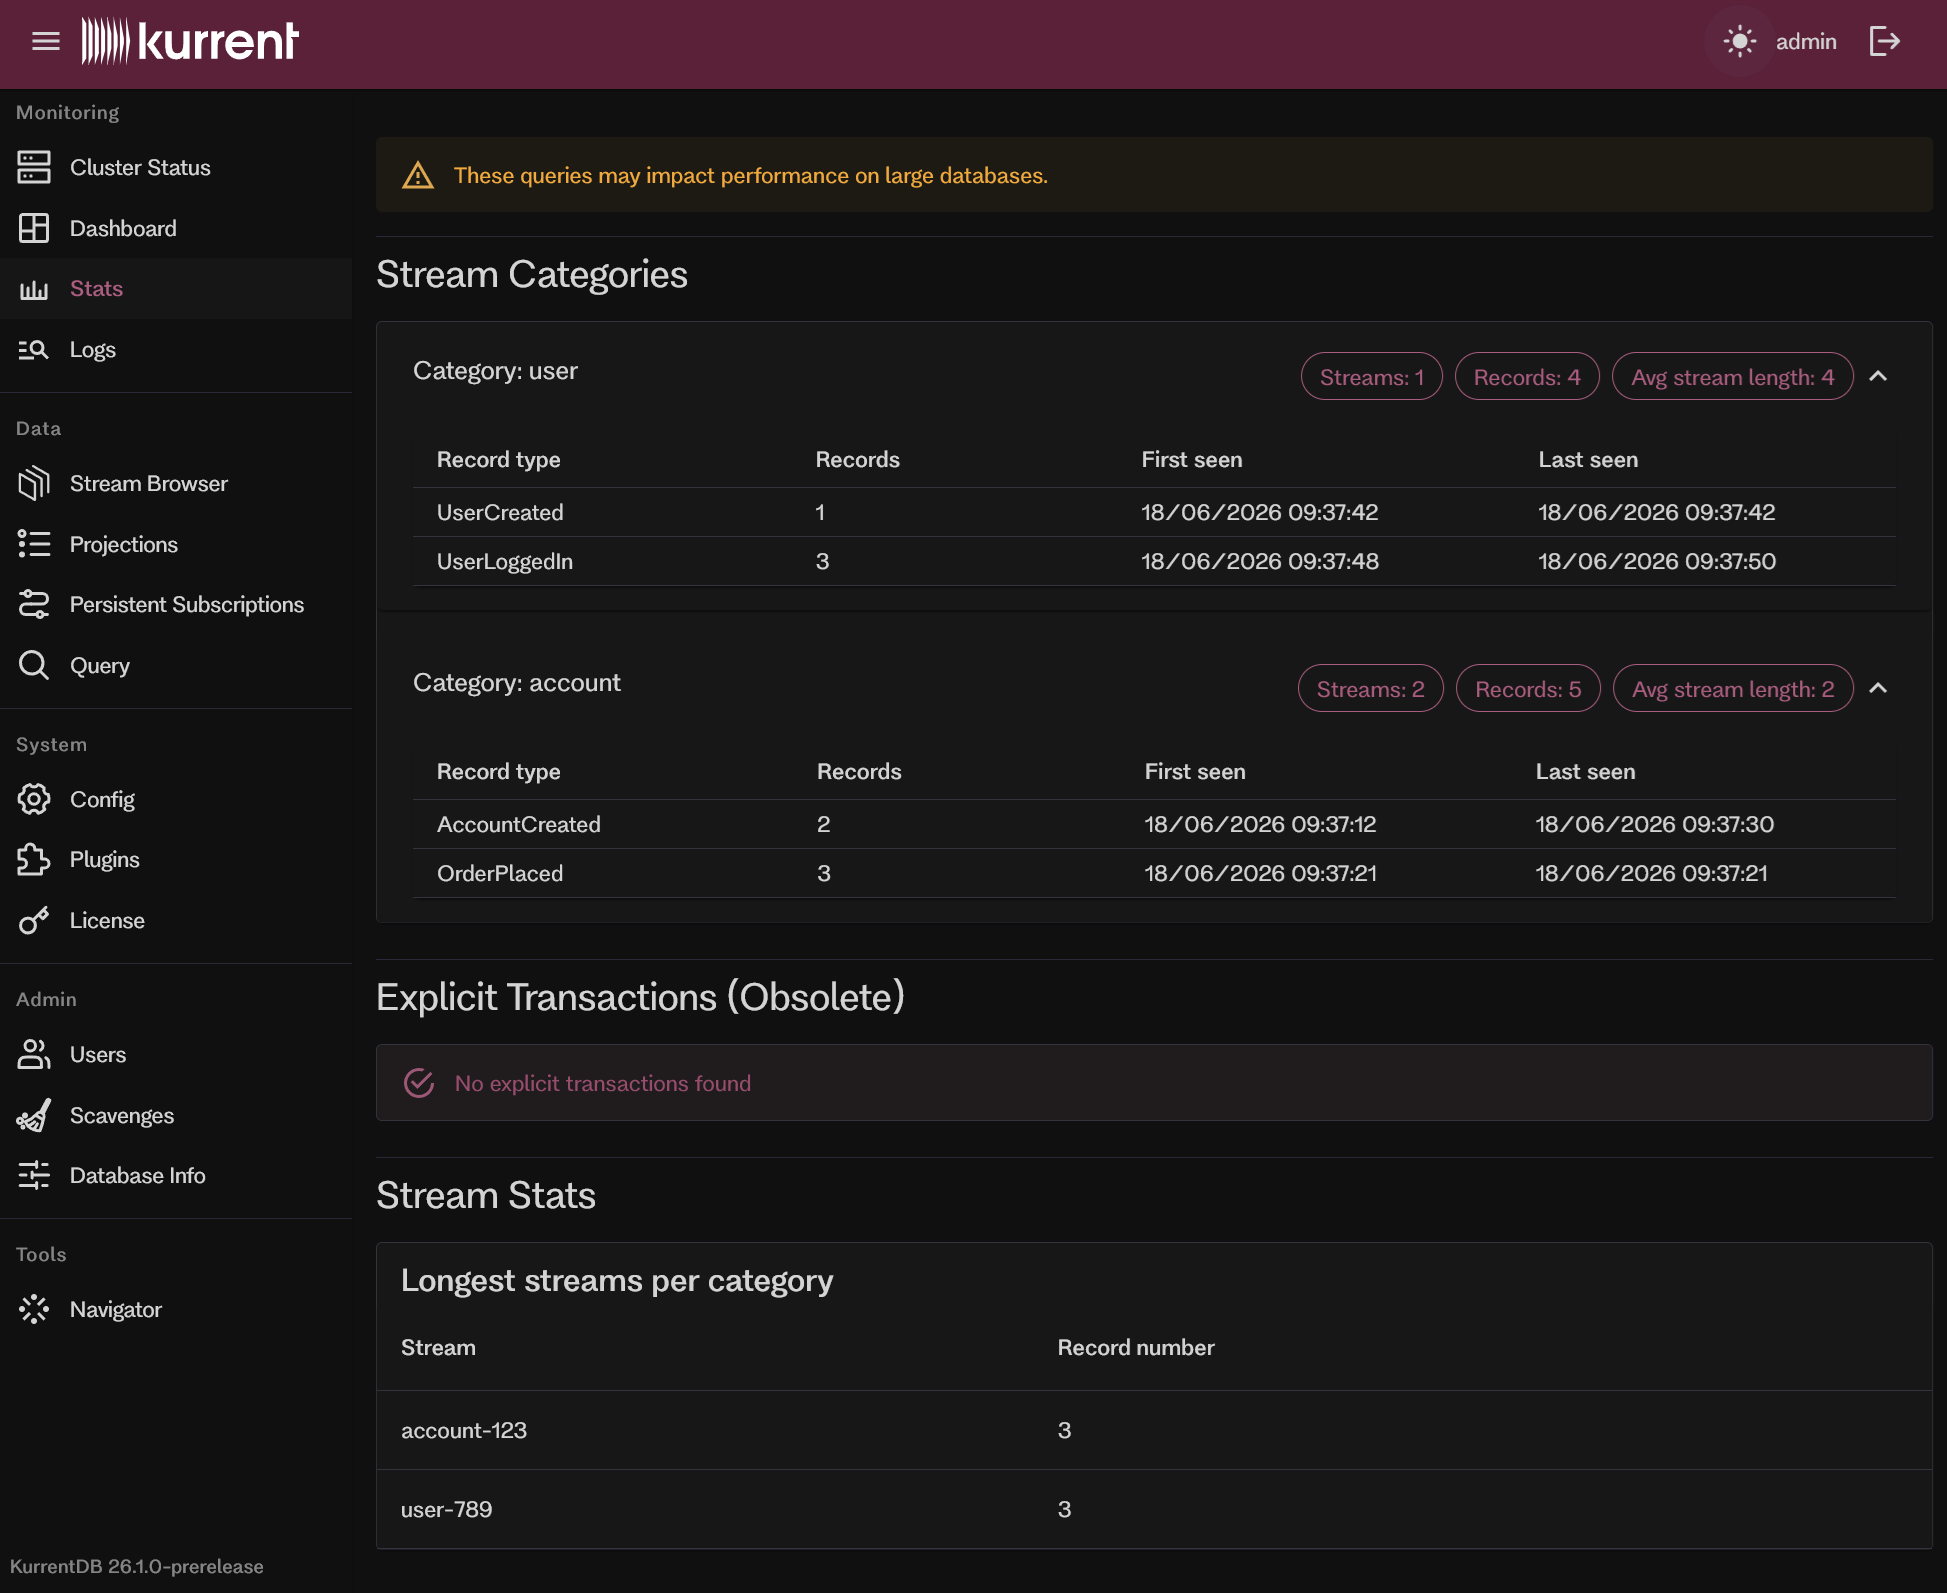Open Logs page
The image size is (1947, 1593).
(x=176, y=349)
